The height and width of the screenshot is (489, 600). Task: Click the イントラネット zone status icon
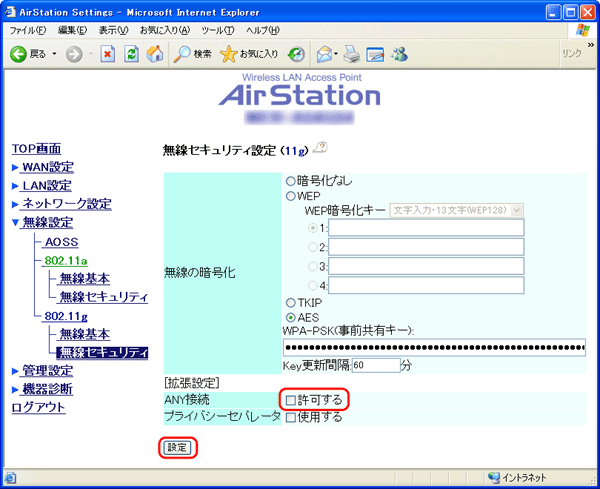coord(494,478)
